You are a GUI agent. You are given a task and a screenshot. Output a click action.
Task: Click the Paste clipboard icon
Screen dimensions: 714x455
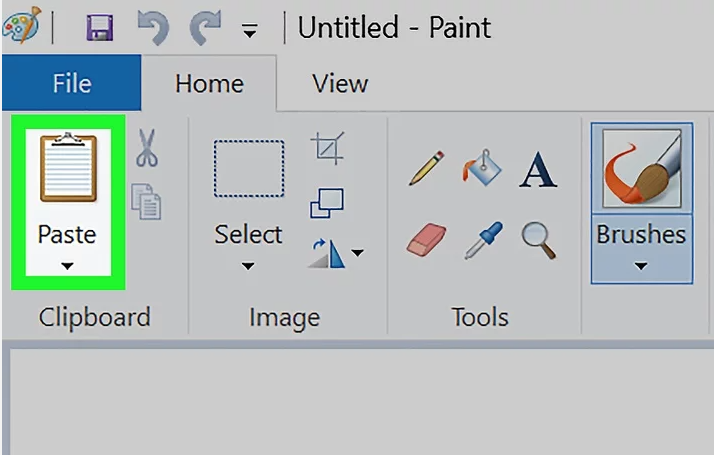coord(68,169)
